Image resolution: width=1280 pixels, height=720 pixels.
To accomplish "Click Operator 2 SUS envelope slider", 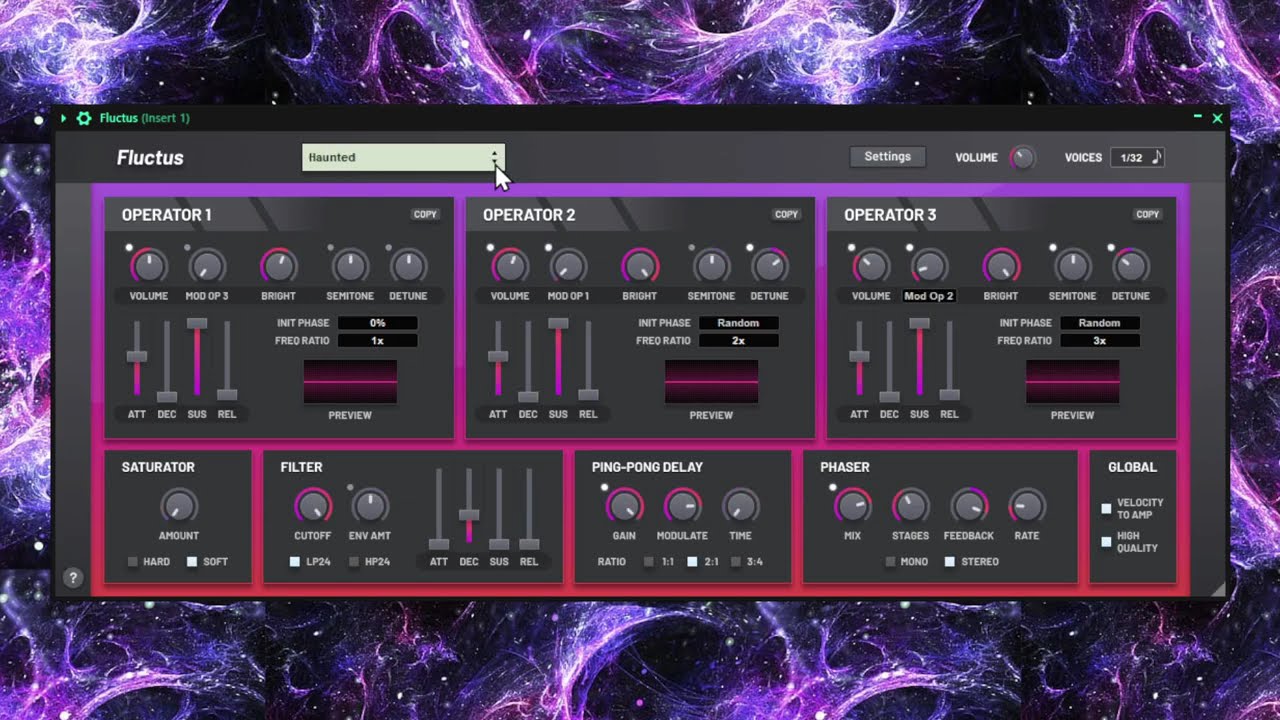I will click(x=558, y=360).
